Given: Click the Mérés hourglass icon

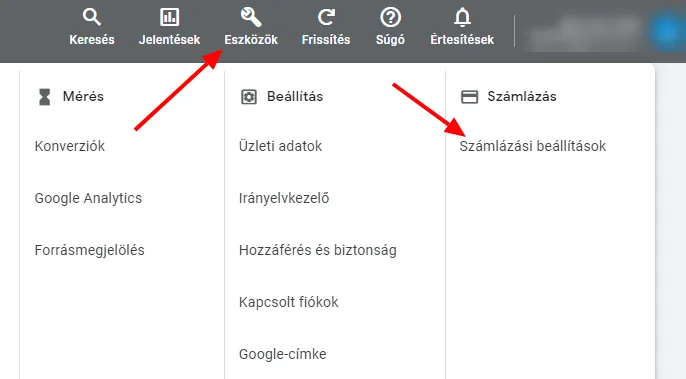Looking at the screenshot, I should (45, 97).
